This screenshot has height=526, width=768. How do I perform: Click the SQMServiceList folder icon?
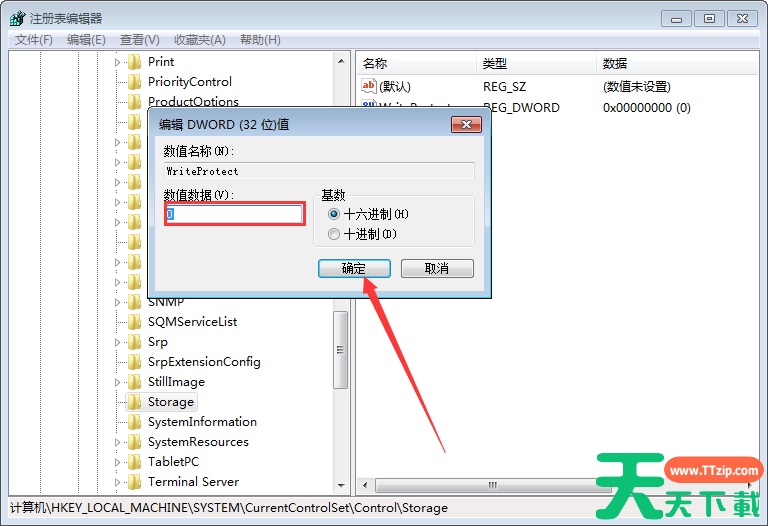[x=134, y=321]
